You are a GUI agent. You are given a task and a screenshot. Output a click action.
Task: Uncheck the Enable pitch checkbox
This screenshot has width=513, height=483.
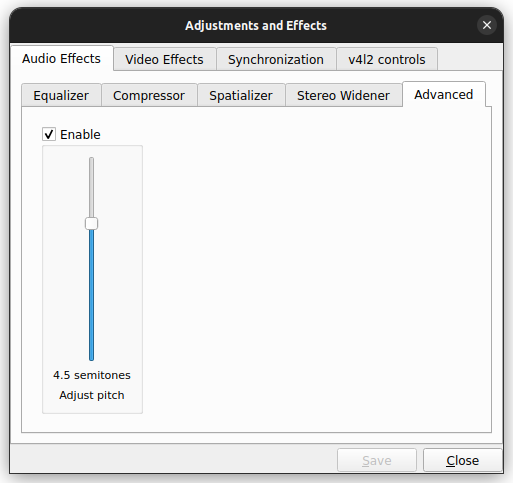pos(49,134)
